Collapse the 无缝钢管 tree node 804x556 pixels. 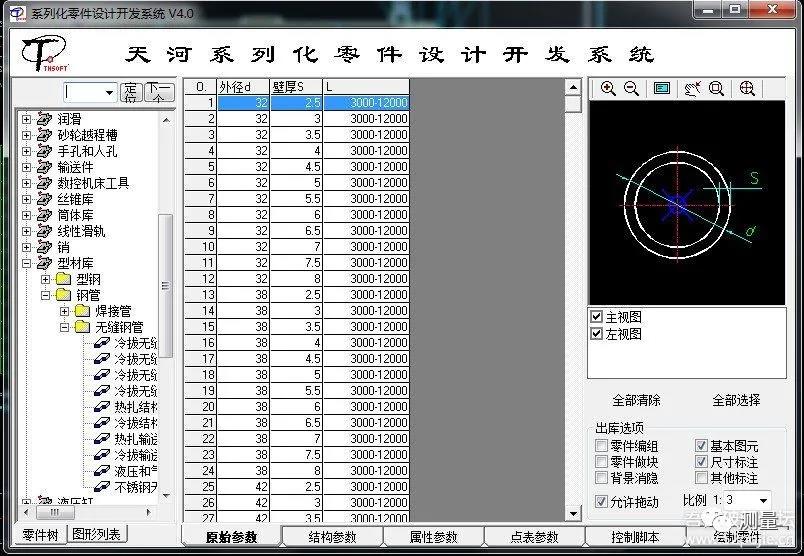(64, 327)
